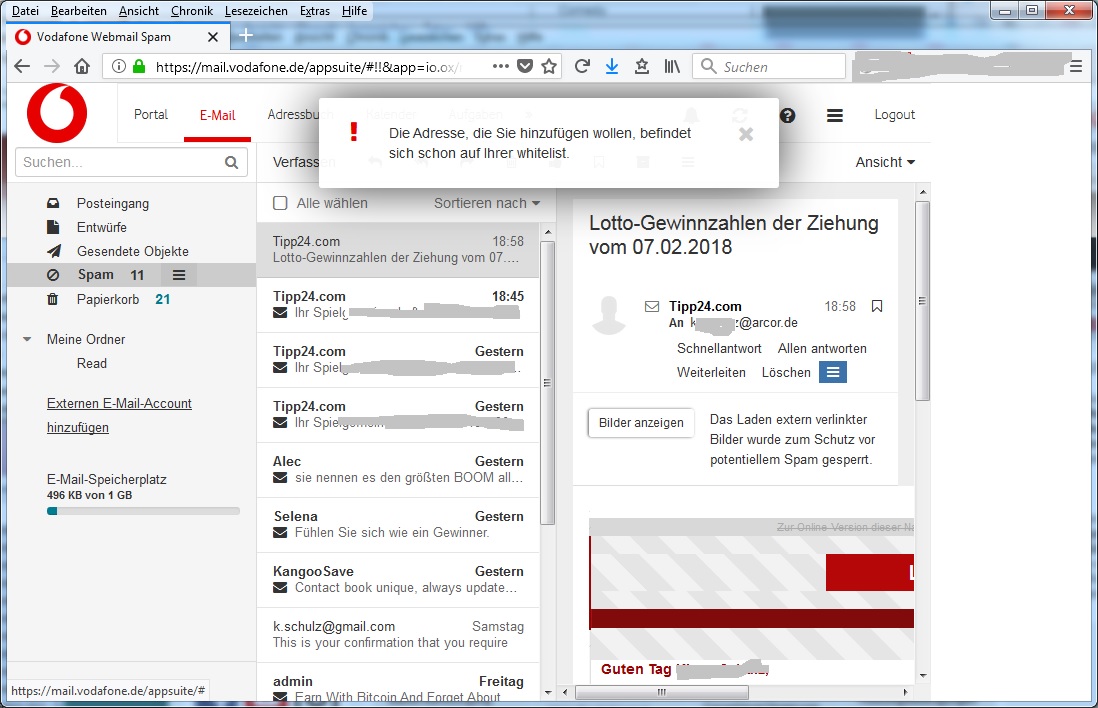Click the browser URL address field
The height and width of the screenshot is (708, 1098).
308,67
